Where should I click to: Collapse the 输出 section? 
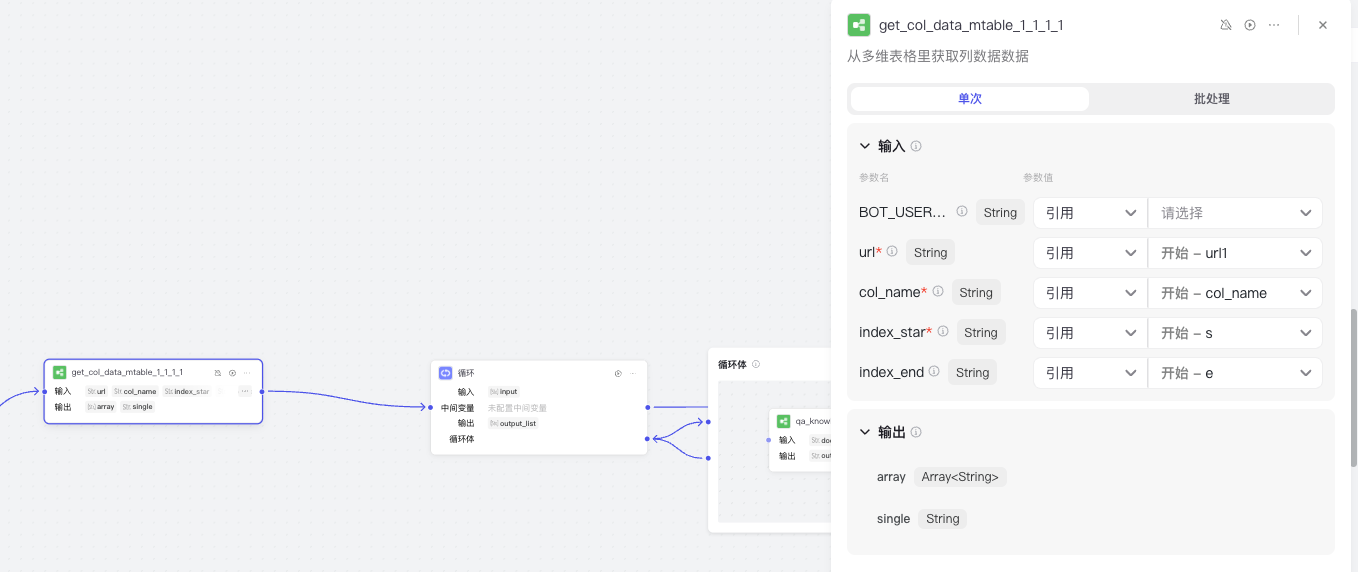865,432
